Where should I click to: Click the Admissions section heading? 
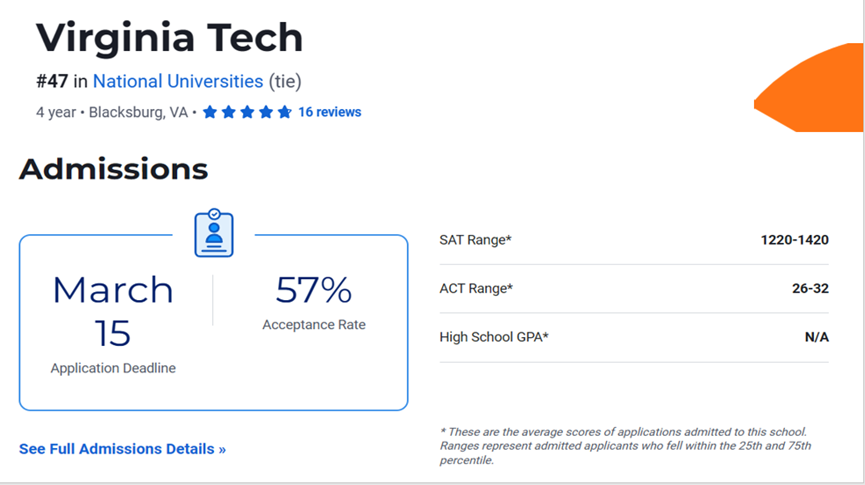click(114, 169)
